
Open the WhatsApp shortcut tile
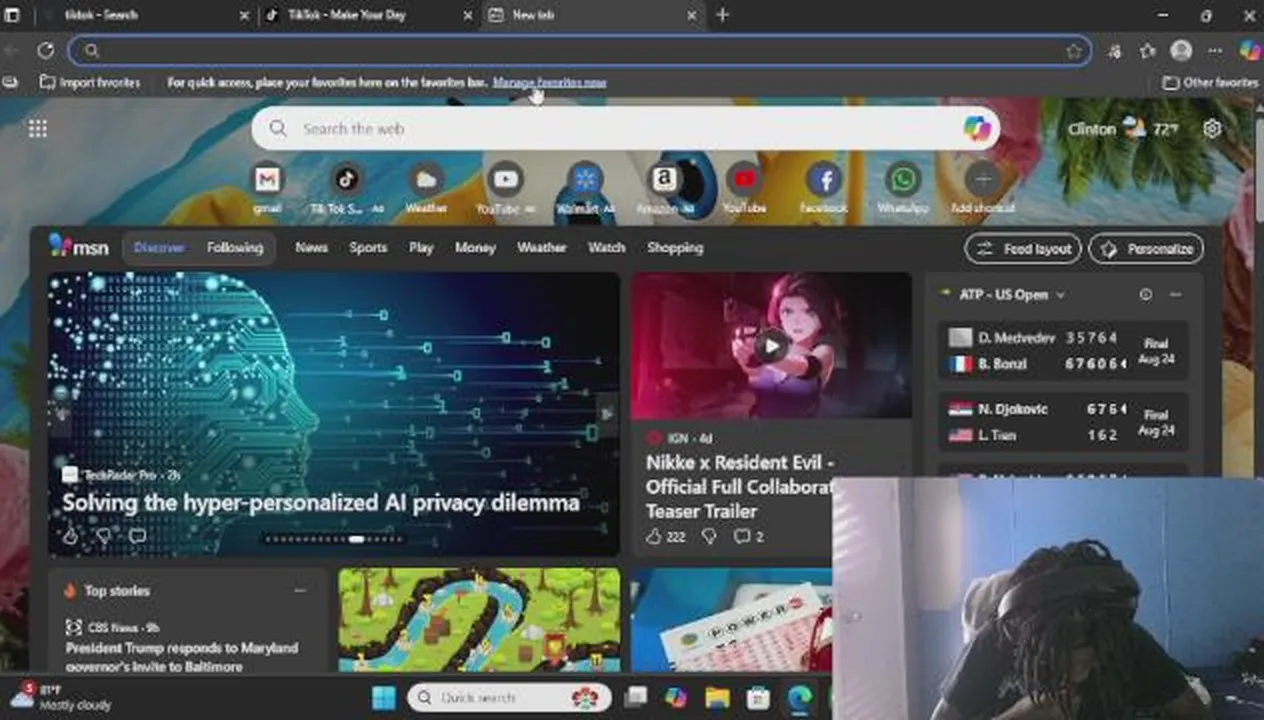903,187
